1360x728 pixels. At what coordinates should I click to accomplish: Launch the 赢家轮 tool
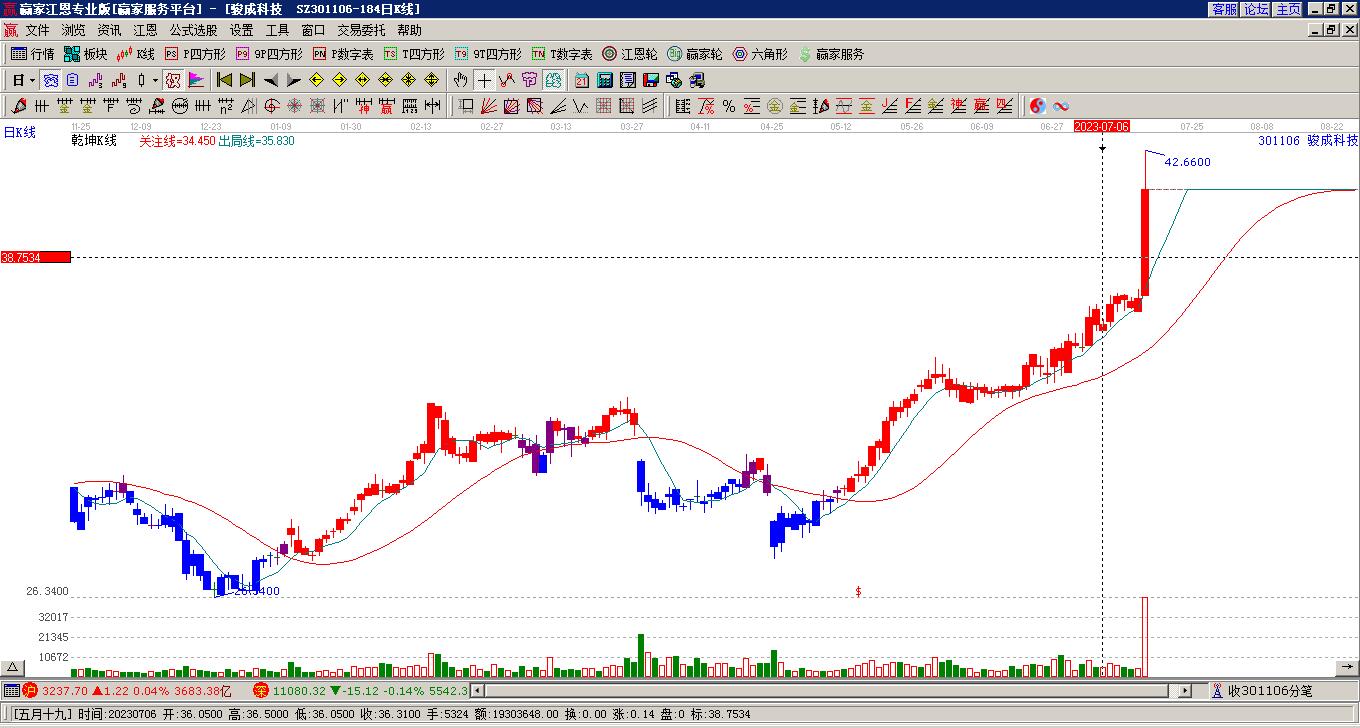(694, 54)
